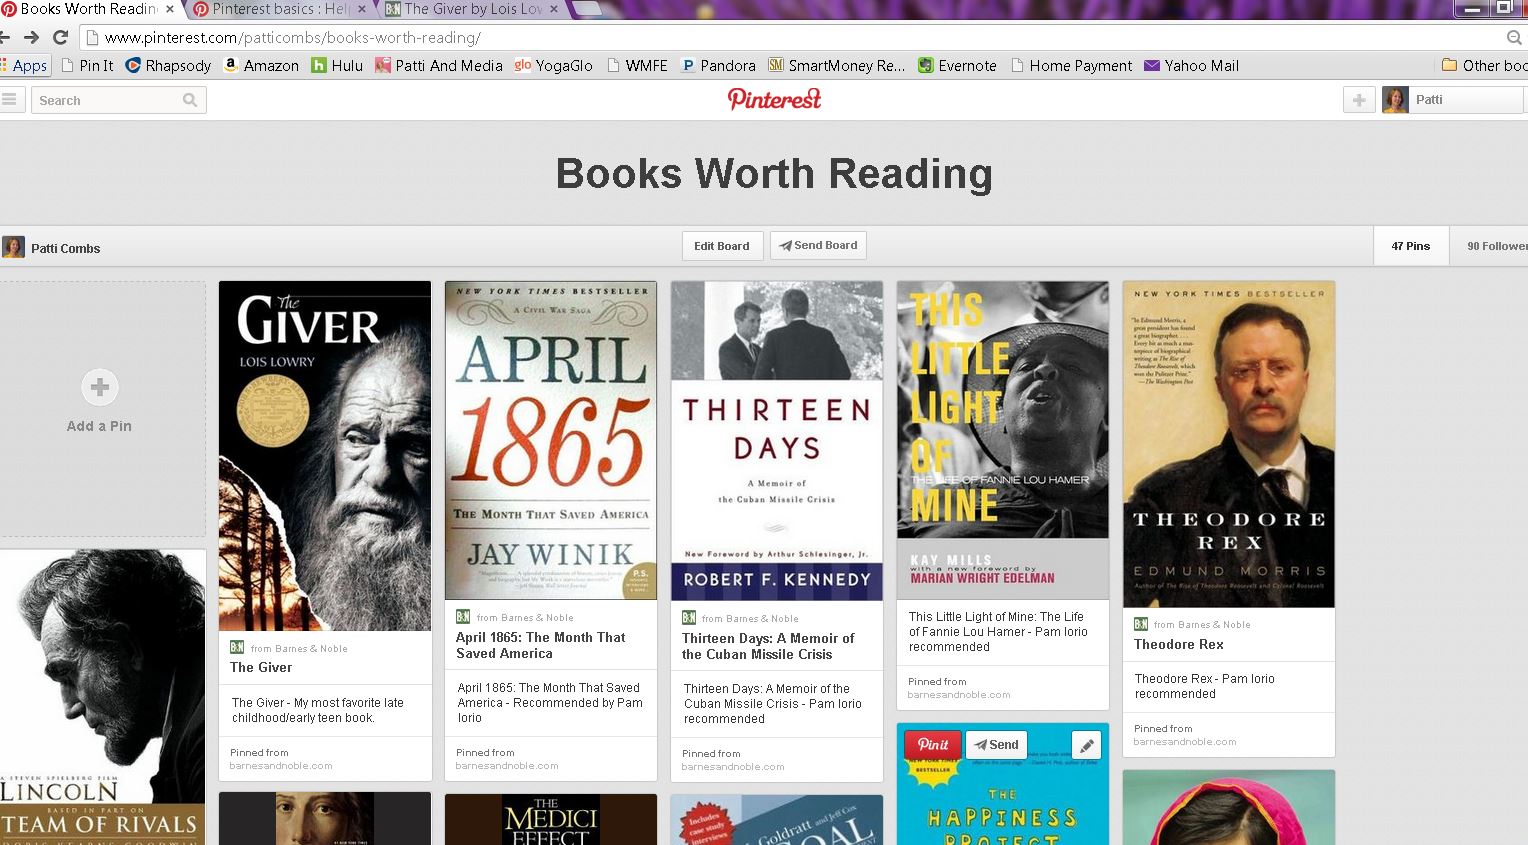Open the Theodore Rex book cover pin
Screen dimensions: 1528x845
point(1228,444)
